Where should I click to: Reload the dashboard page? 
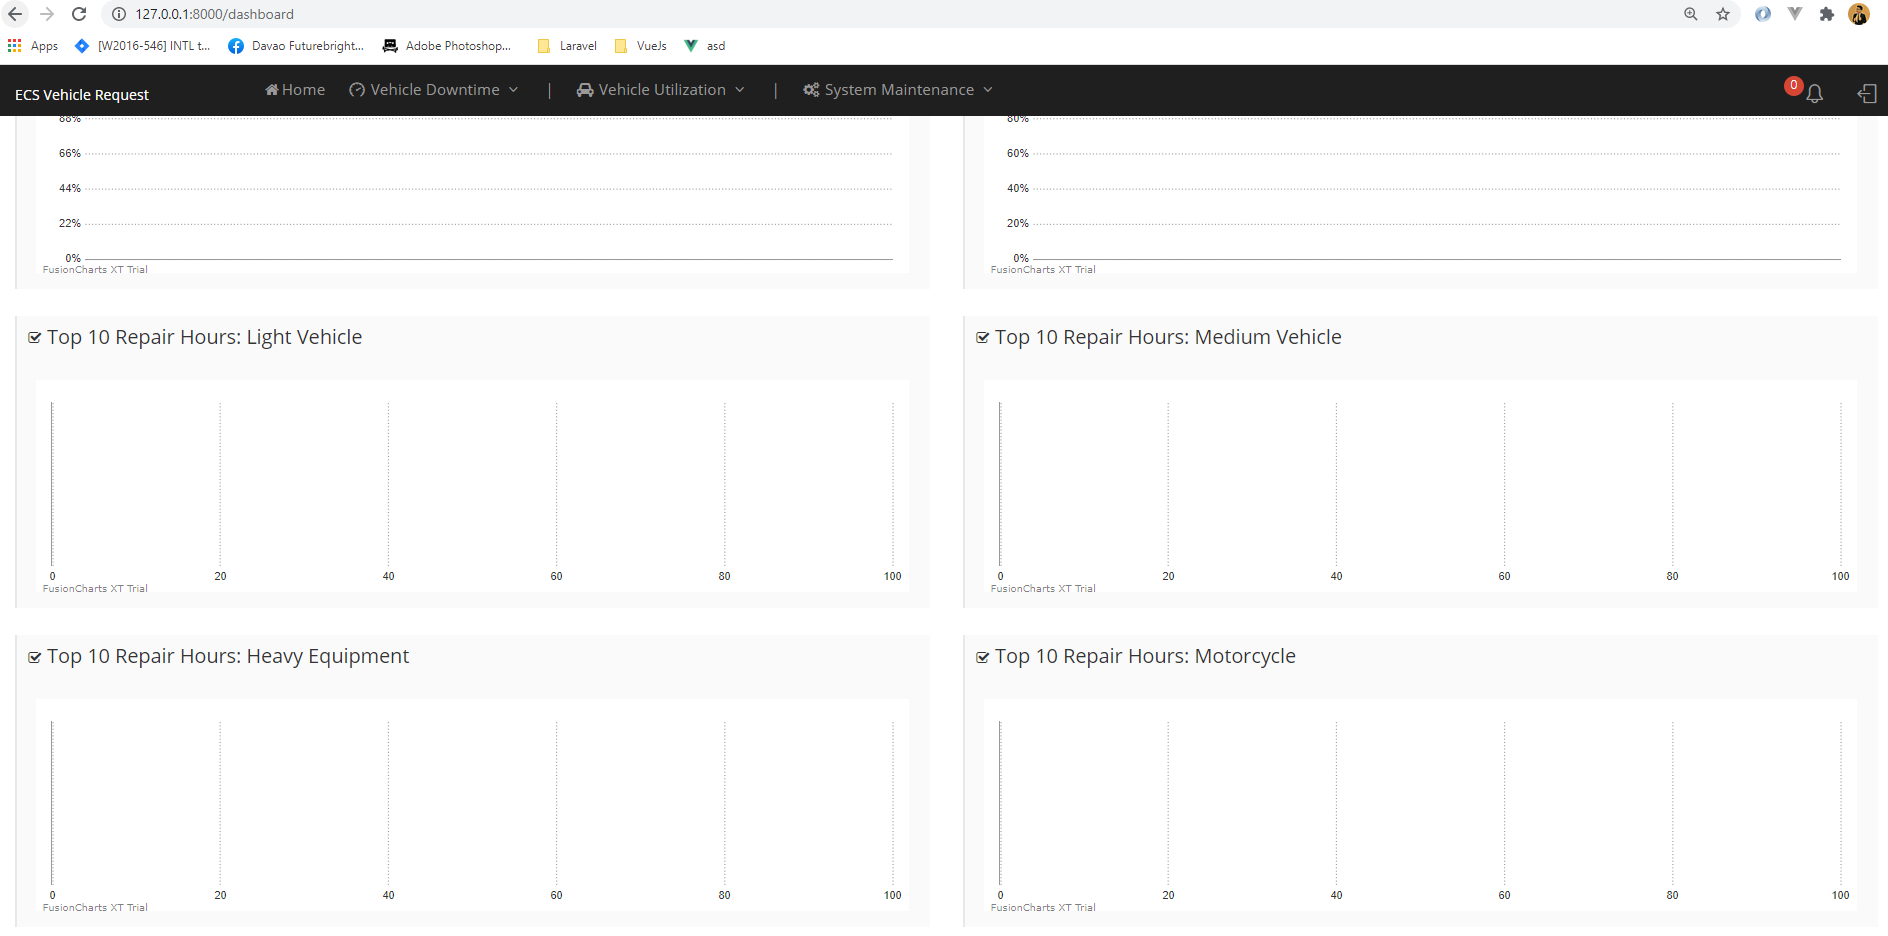(x=79, y=14)
